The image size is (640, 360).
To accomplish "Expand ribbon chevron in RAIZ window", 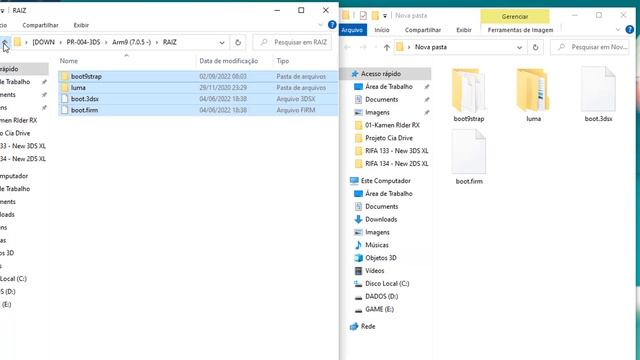I will point(320,25).
